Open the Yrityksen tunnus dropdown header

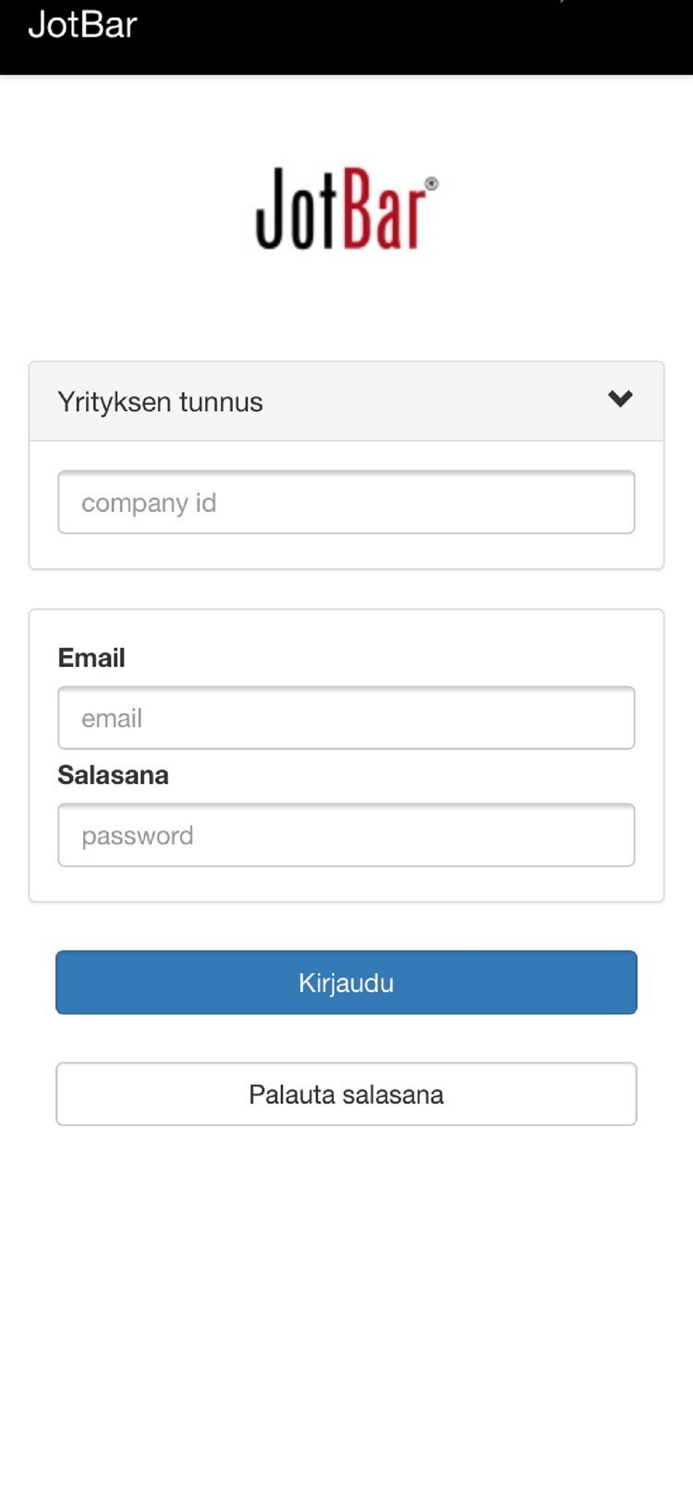346,401
